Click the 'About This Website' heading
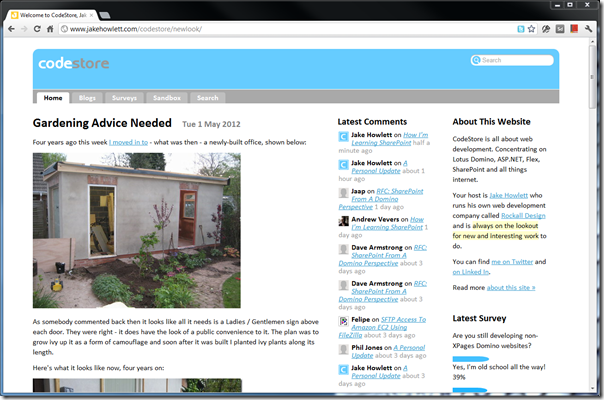The width and height of the screenshot is (604, 400). pos(492,122)
